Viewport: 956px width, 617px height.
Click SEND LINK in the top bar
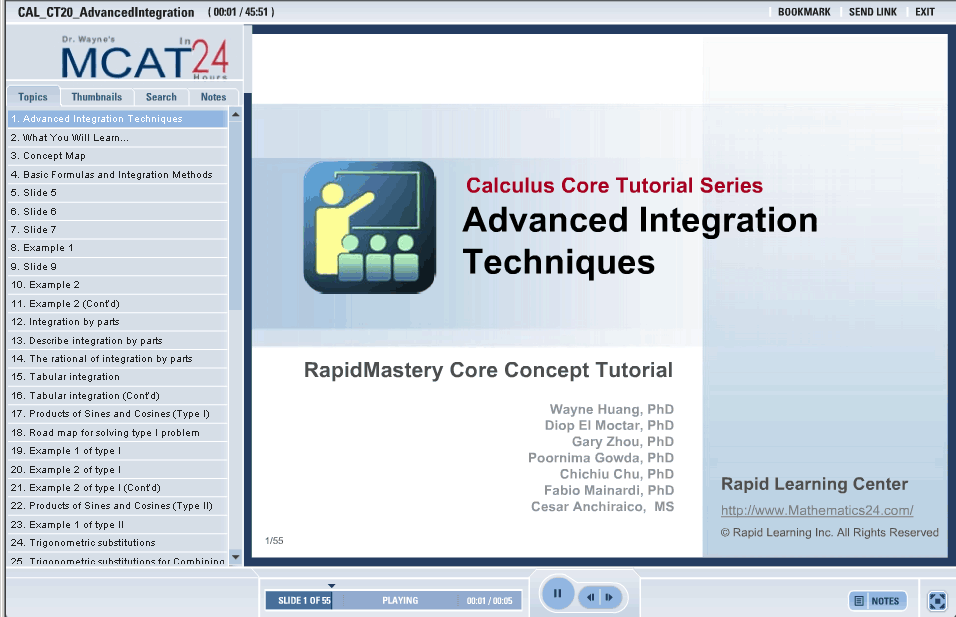[873, 12]
